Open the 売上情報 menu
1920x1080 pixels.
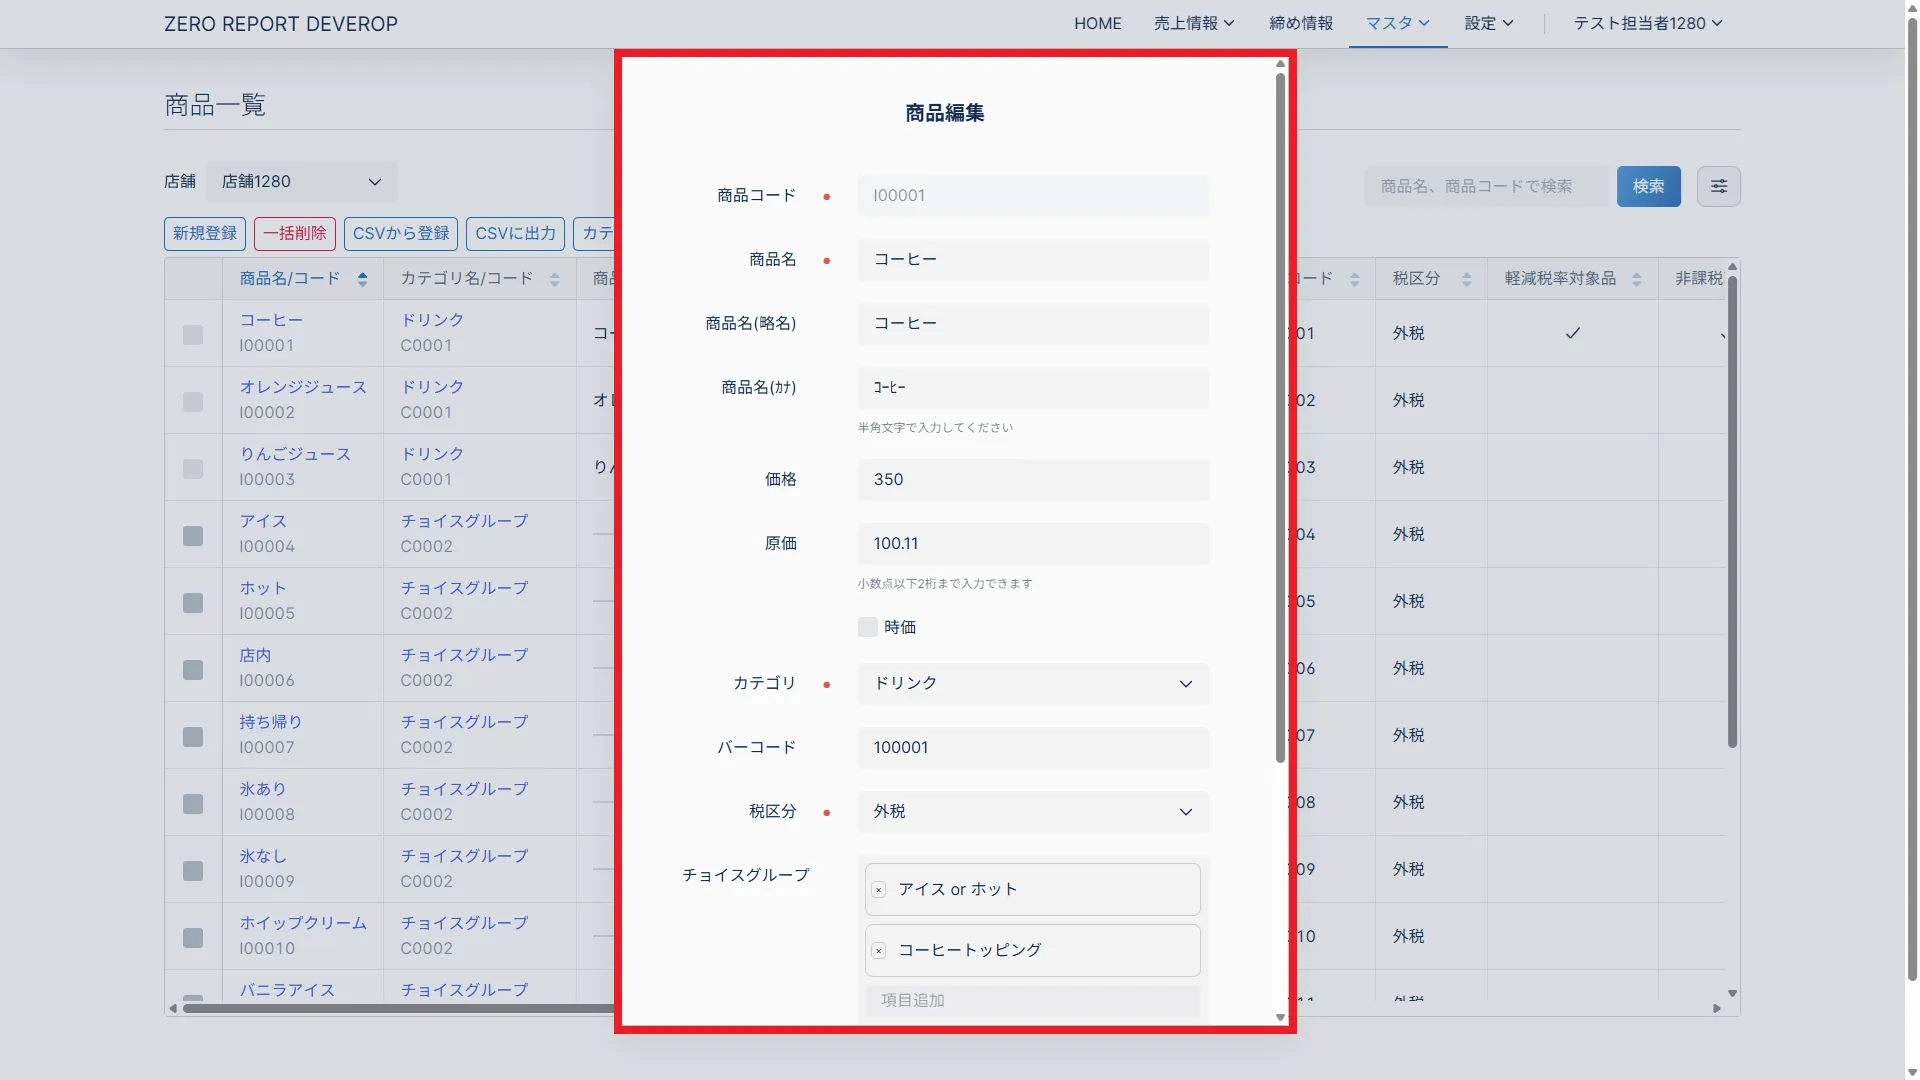click(1193, 23)
